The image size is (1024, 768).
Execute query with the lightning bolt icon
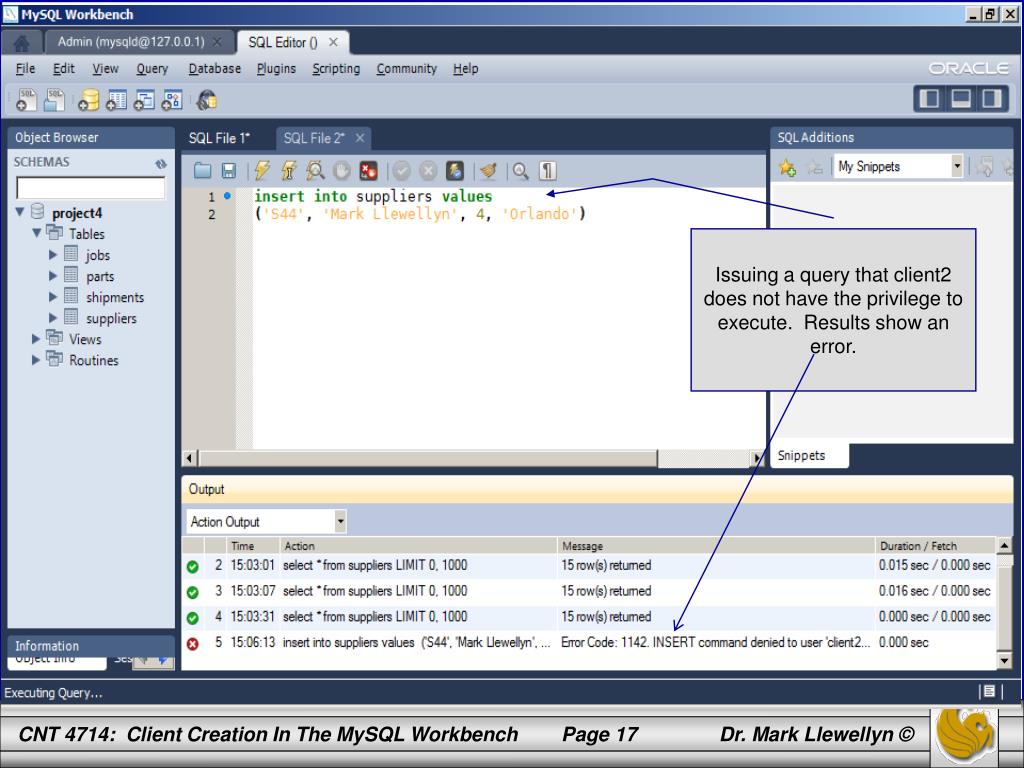tap(263, 170)
